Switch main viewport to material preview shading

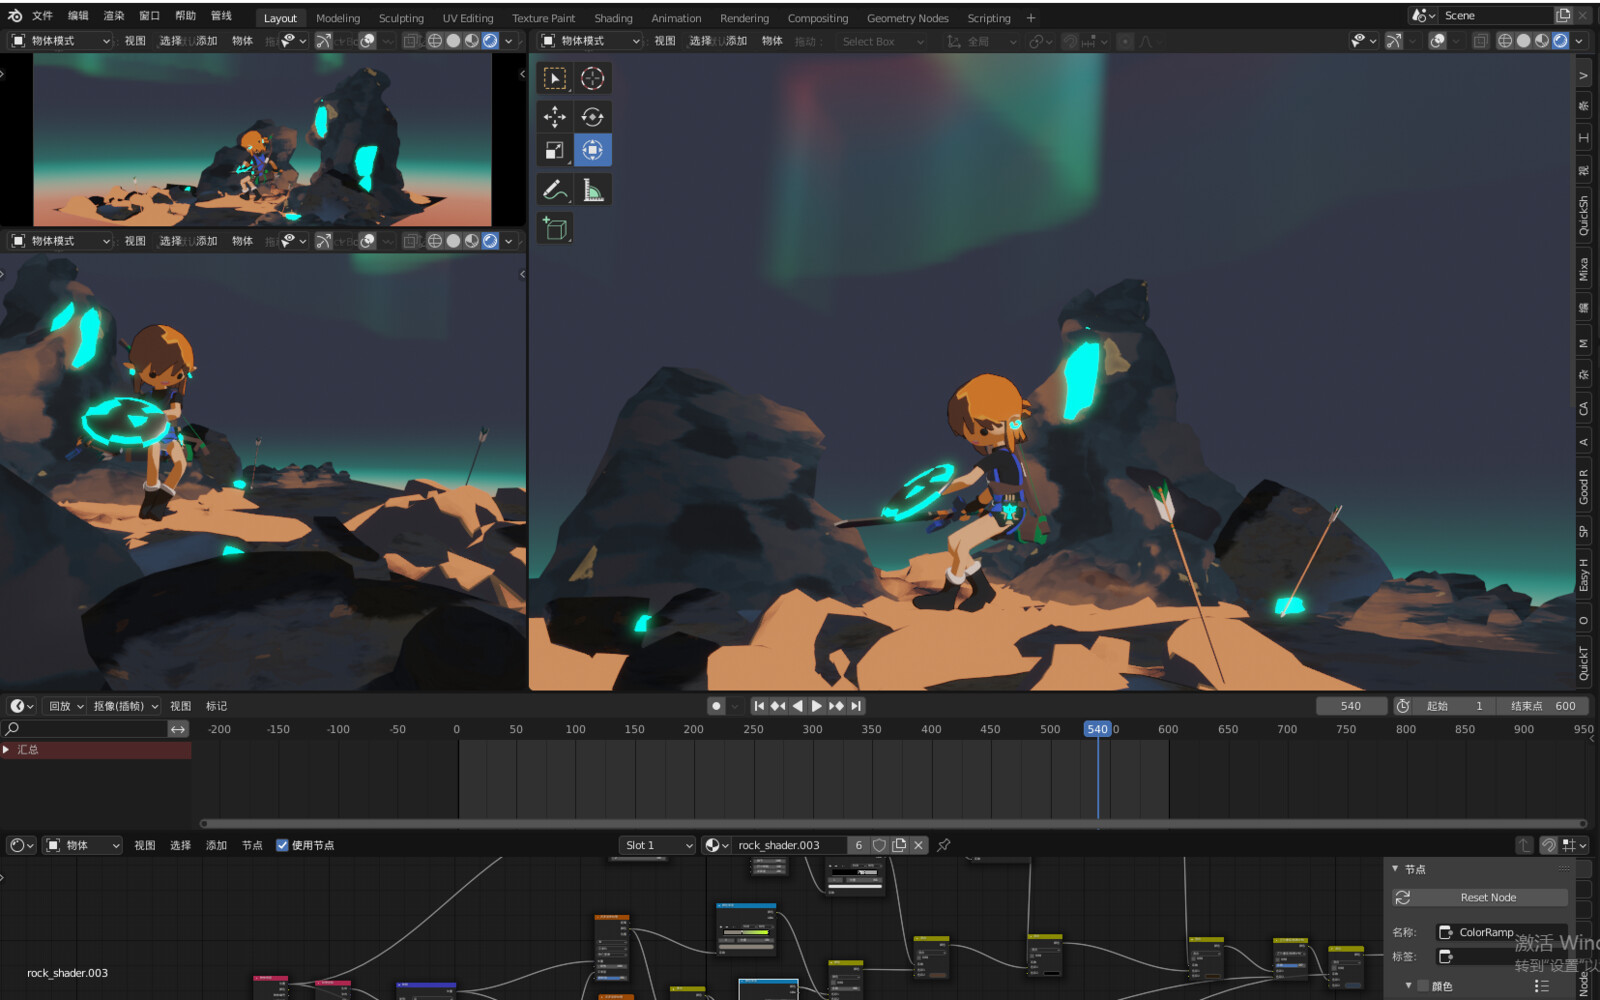(1541, 41)
